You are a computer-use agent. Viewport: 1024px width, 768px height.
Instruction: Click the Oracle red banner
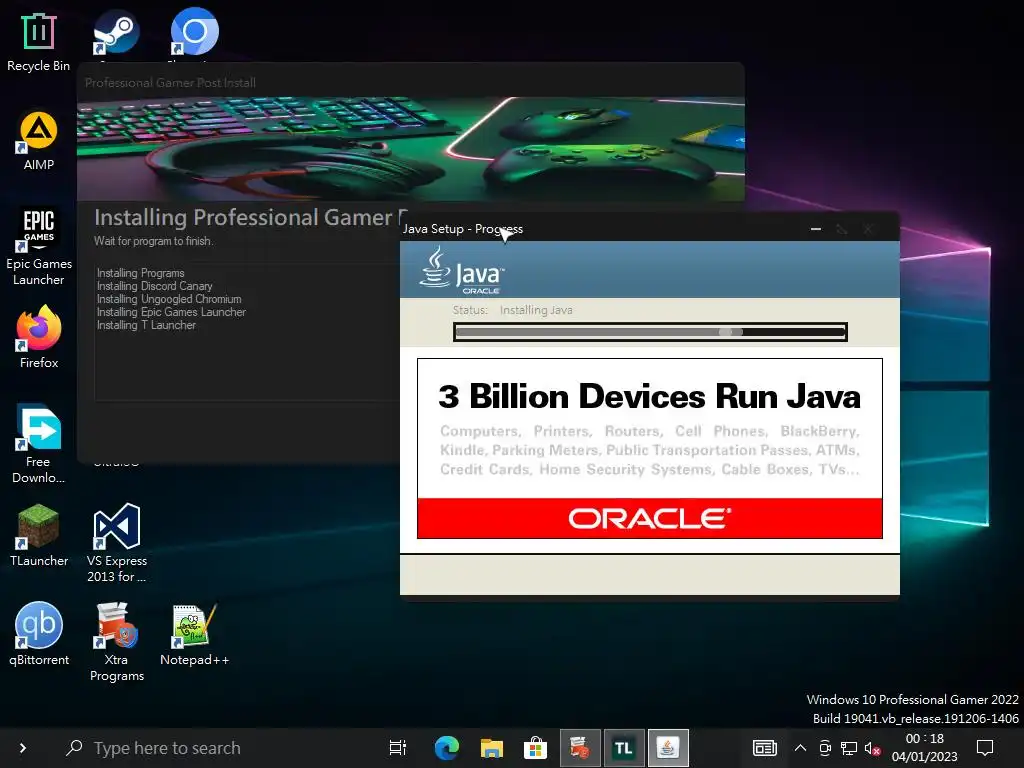pos(650,519)
